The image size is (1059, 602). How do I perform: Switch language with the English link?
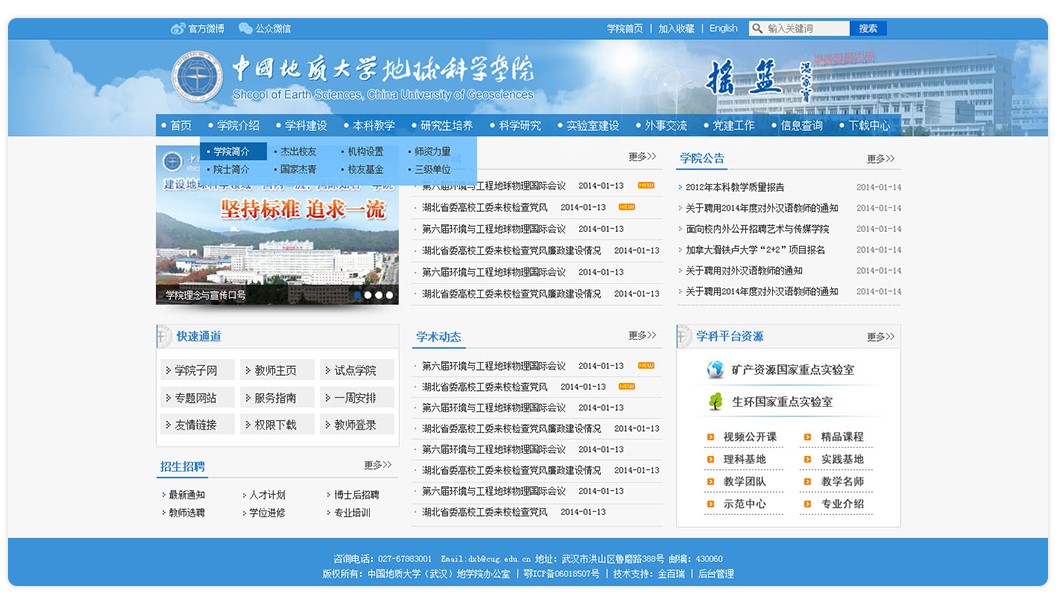[723, 28]
